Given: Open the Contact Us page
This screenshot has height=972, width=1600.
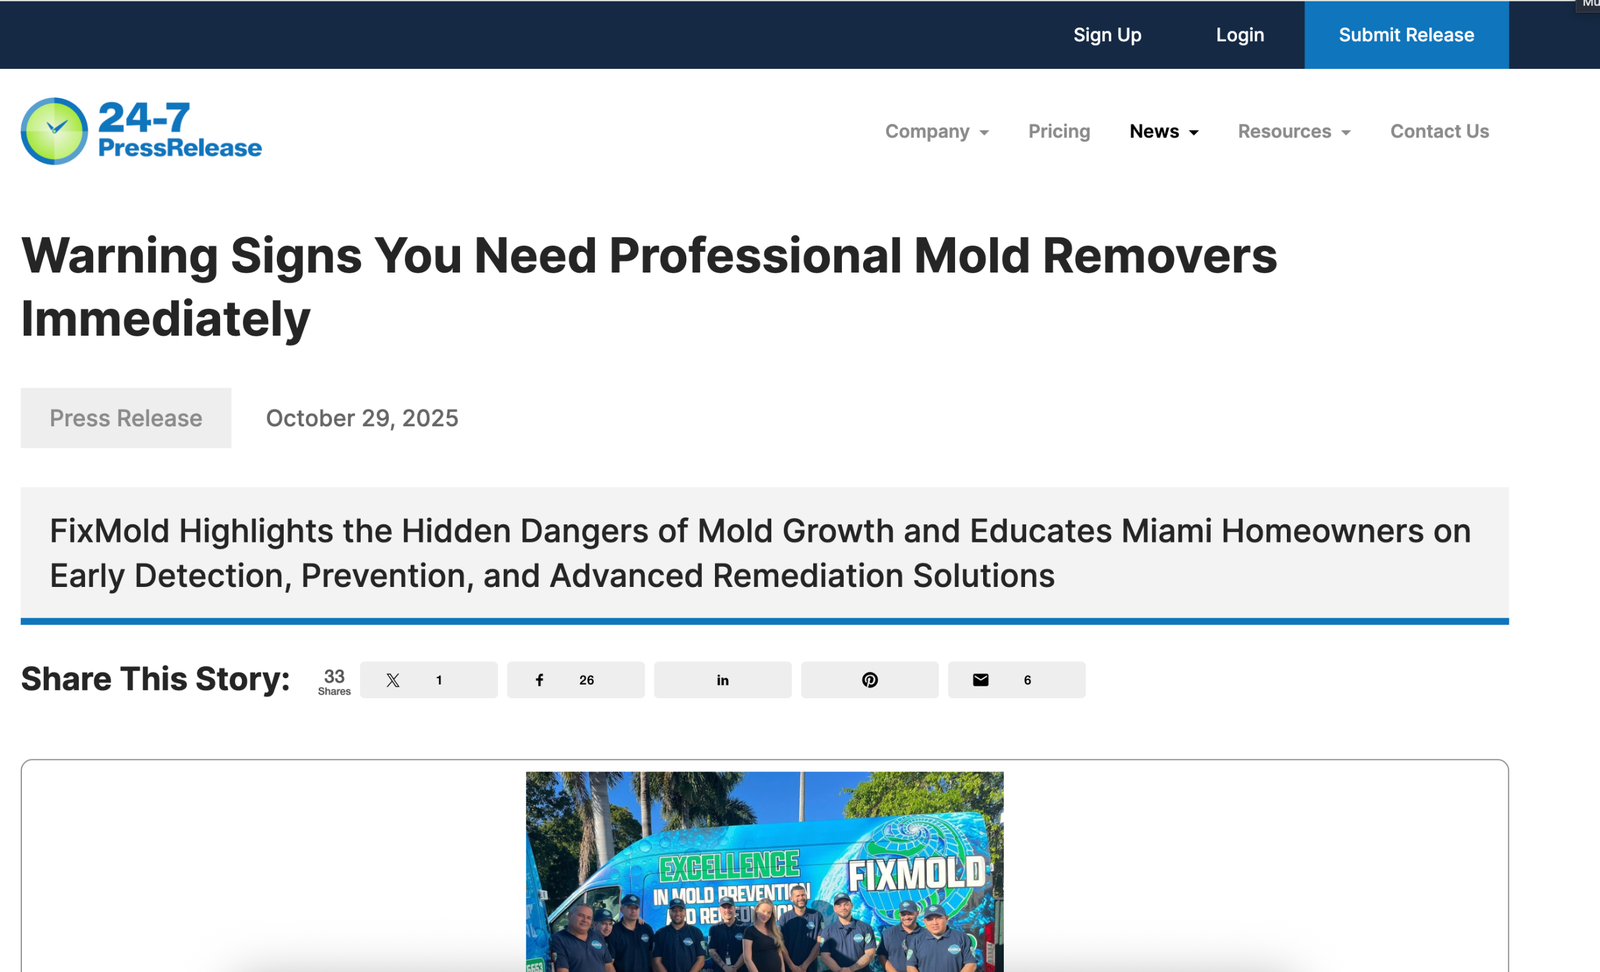Looking at the screenshot, I should coord(1439,132).
